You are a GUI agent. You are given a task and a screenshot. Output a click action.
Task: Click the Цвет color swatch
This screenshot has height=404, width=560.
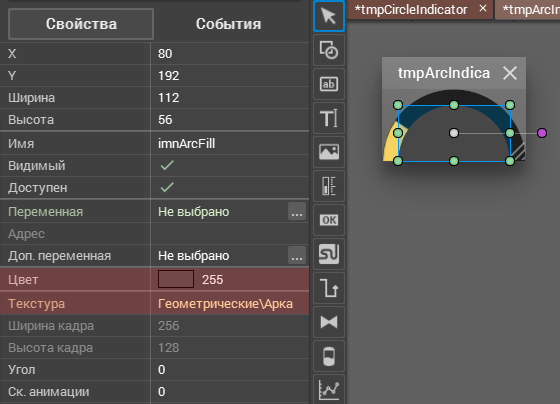(x=176, y=279)
